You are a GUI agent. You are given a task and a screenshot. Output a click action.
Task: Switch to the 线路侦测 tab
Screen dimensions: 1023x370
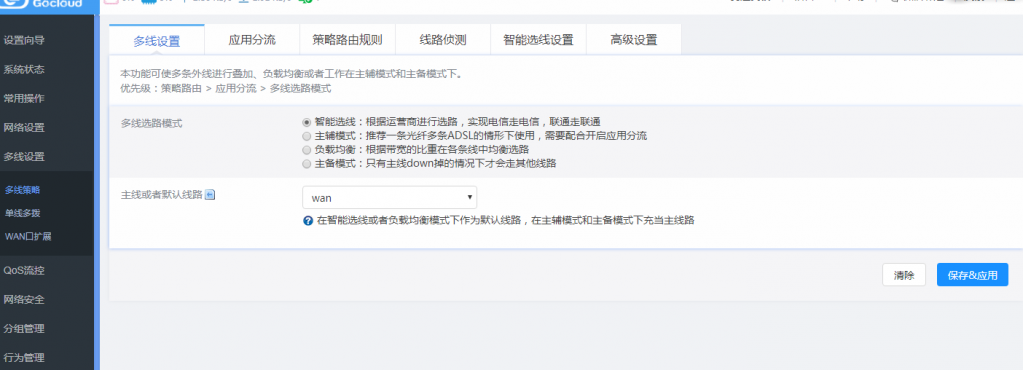click(x=442, y=40)
